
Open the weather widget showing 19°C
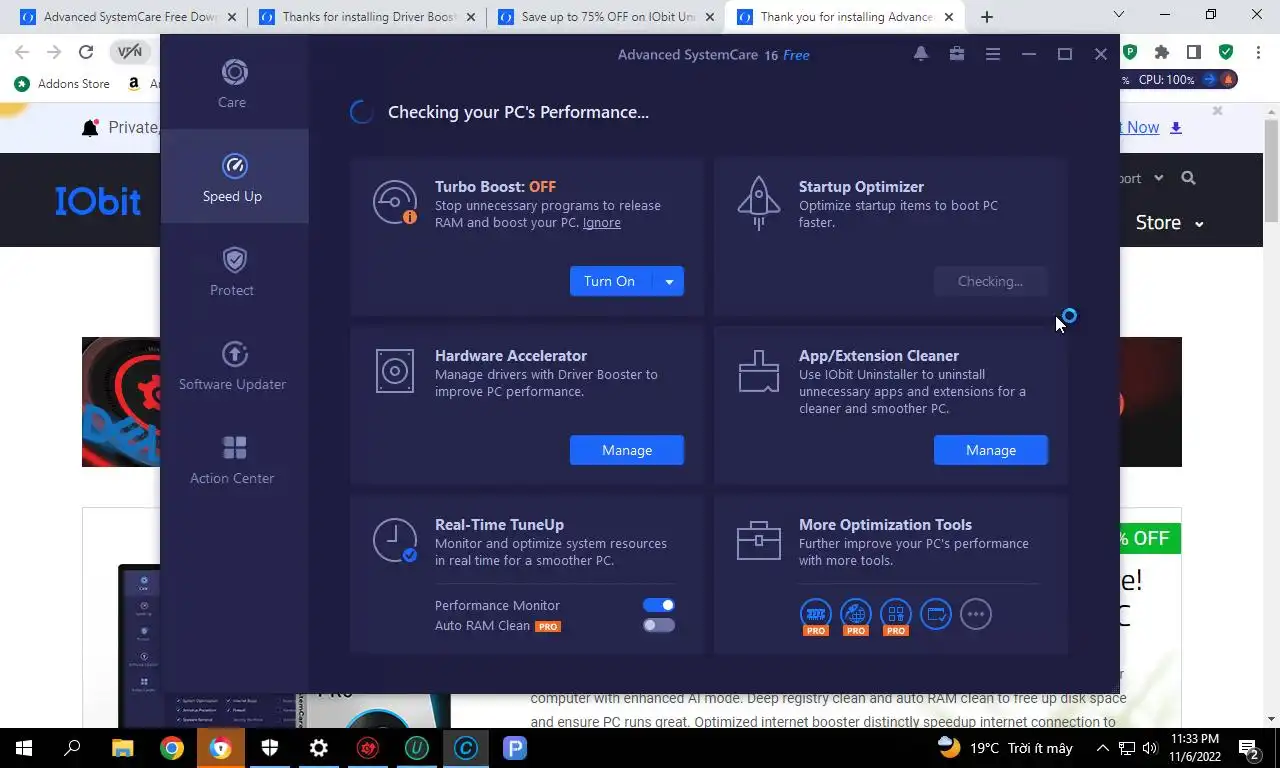tap(1005, 748)
